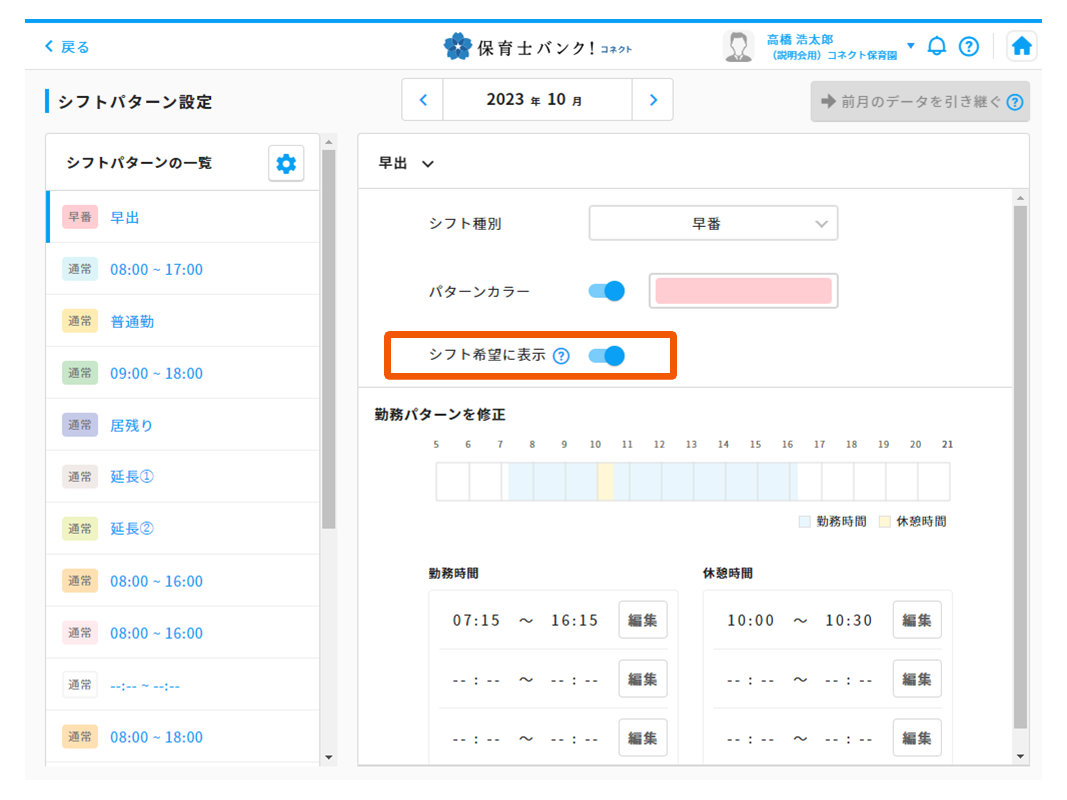1067x800 pixels.
Task: Click the pink pattern color swatch
Action: pos(743,291)
